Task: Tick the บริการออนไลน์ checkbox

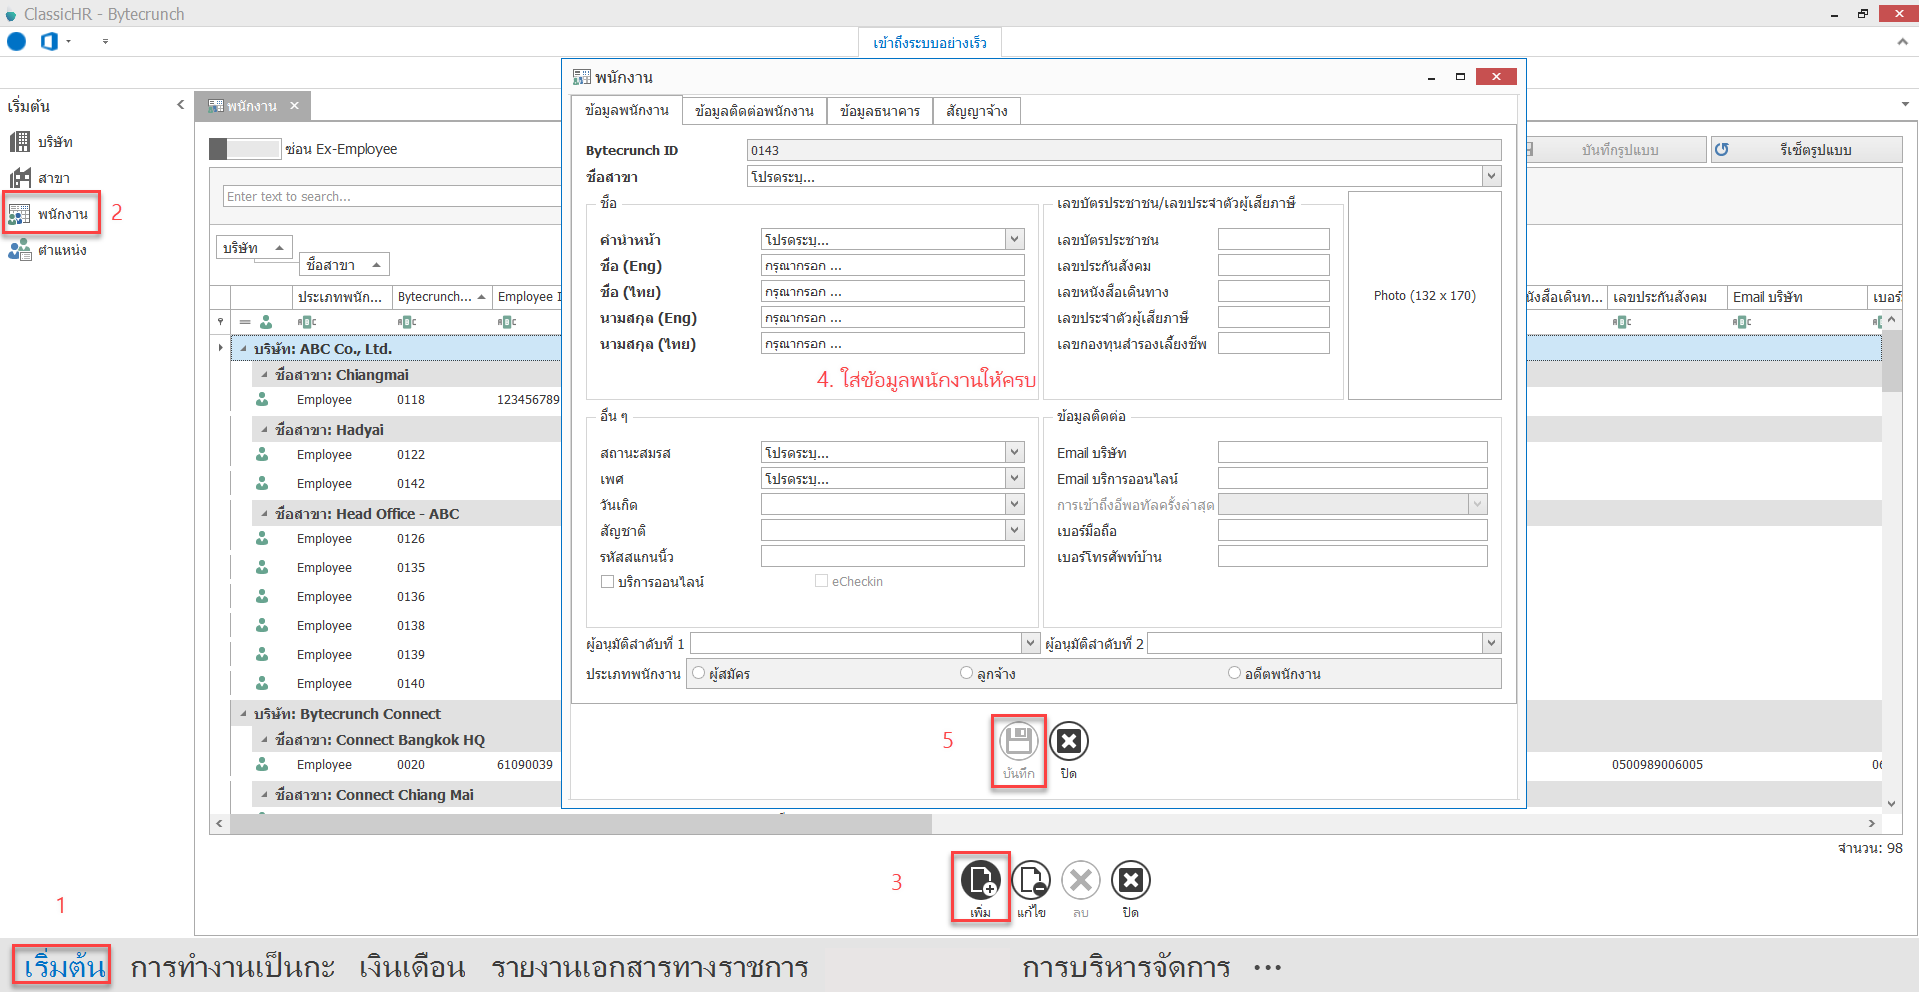Action: tap(607, 581)
